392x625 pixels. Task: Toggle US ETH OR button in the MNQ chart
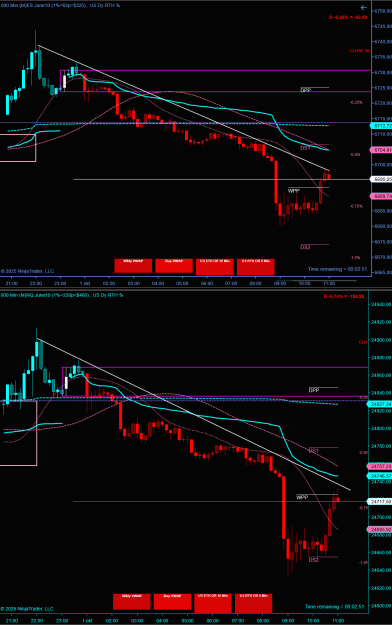[213, 603]
